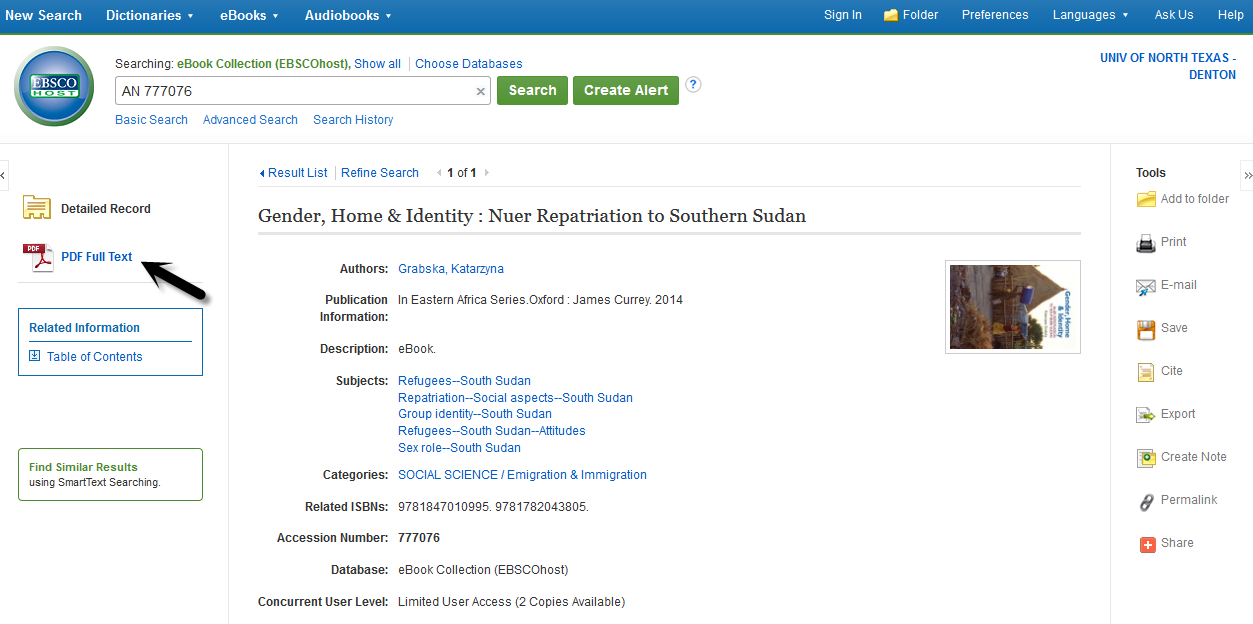Viewport: 1253px width, 624px height.
Task: Click the Table of Contents download icon
Action: pos(35,356)
